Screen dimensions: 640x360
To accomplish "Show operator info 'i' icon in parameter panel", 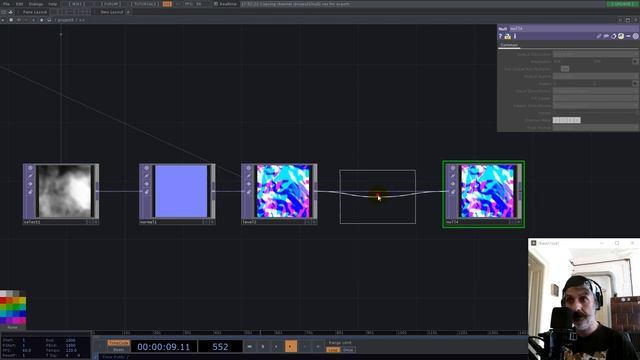I will click(515, 36).
